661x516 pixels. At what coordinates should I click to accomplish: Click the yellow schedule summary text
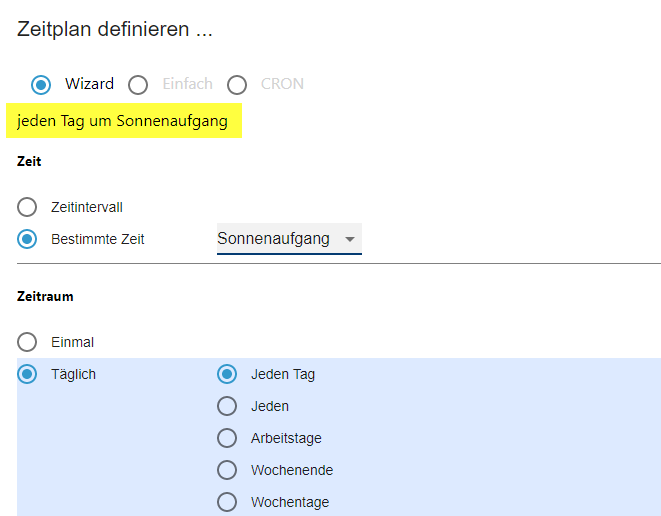click(x=123, y=122)
